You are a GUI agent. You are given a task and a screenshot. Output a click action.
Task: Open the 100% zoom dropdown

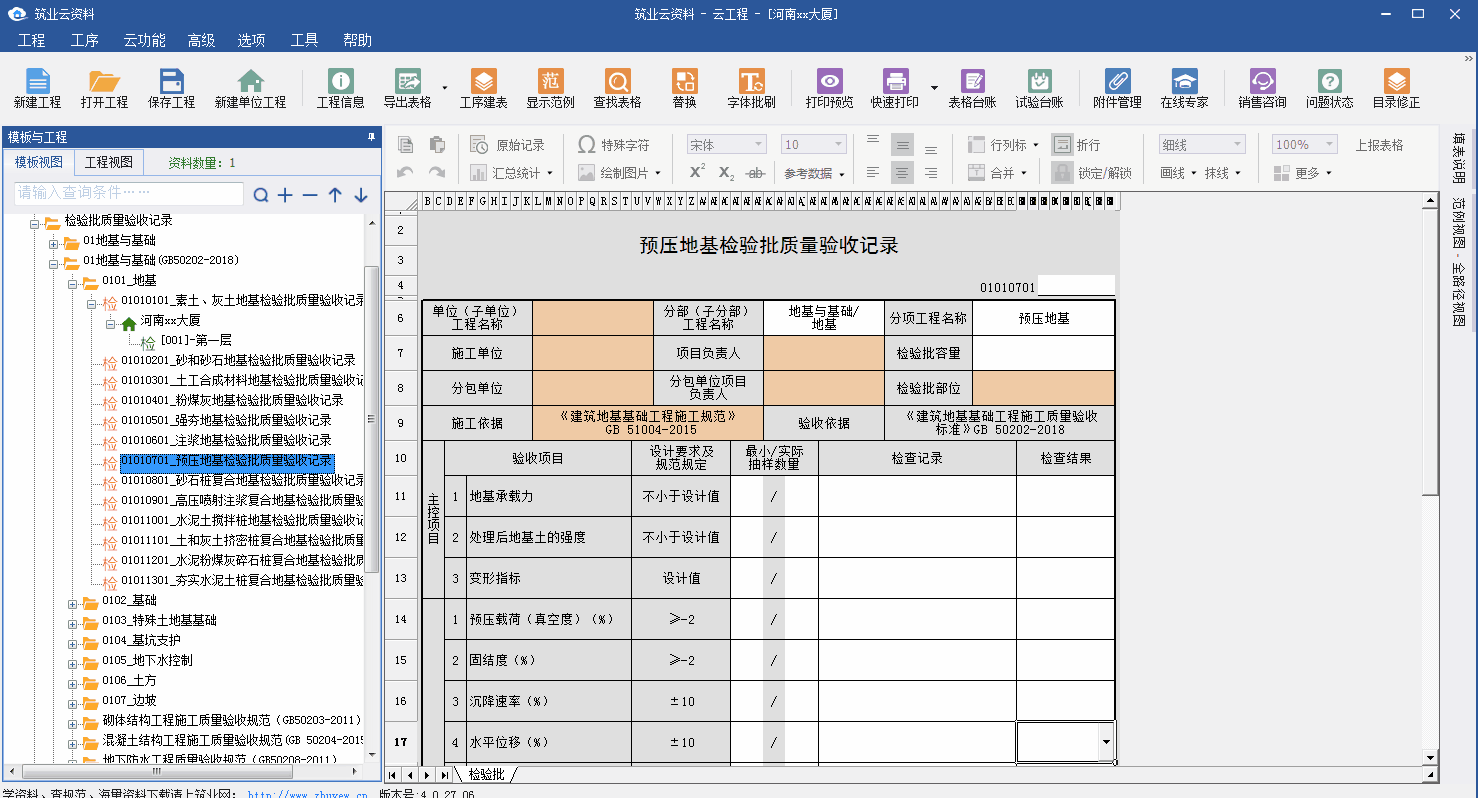click(1304, 145)
